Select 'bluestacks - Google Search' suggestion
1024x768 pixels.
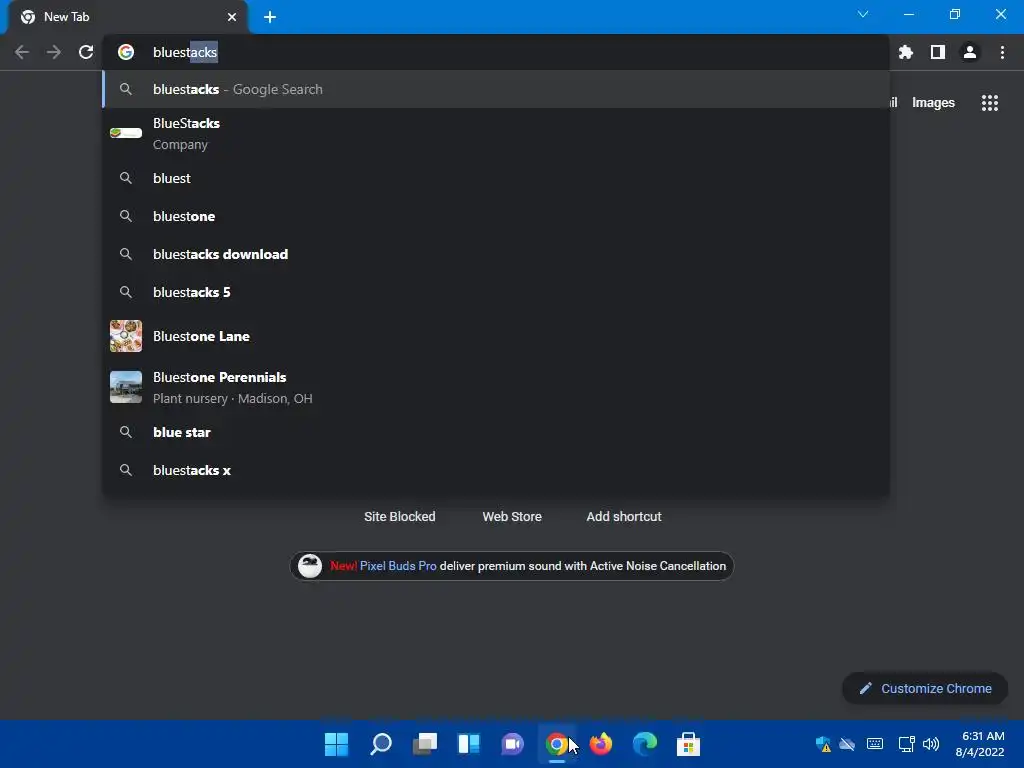pyautogui.click(x=496, y=89)
